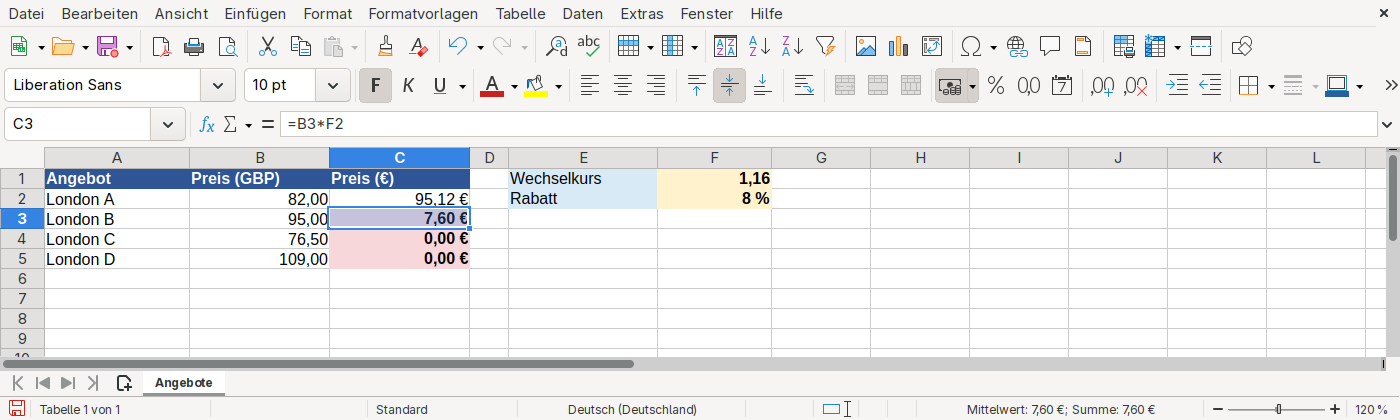Open the Borders dropdown arrow
This screenshot has height=420, width=1400.
(1270, 86)
